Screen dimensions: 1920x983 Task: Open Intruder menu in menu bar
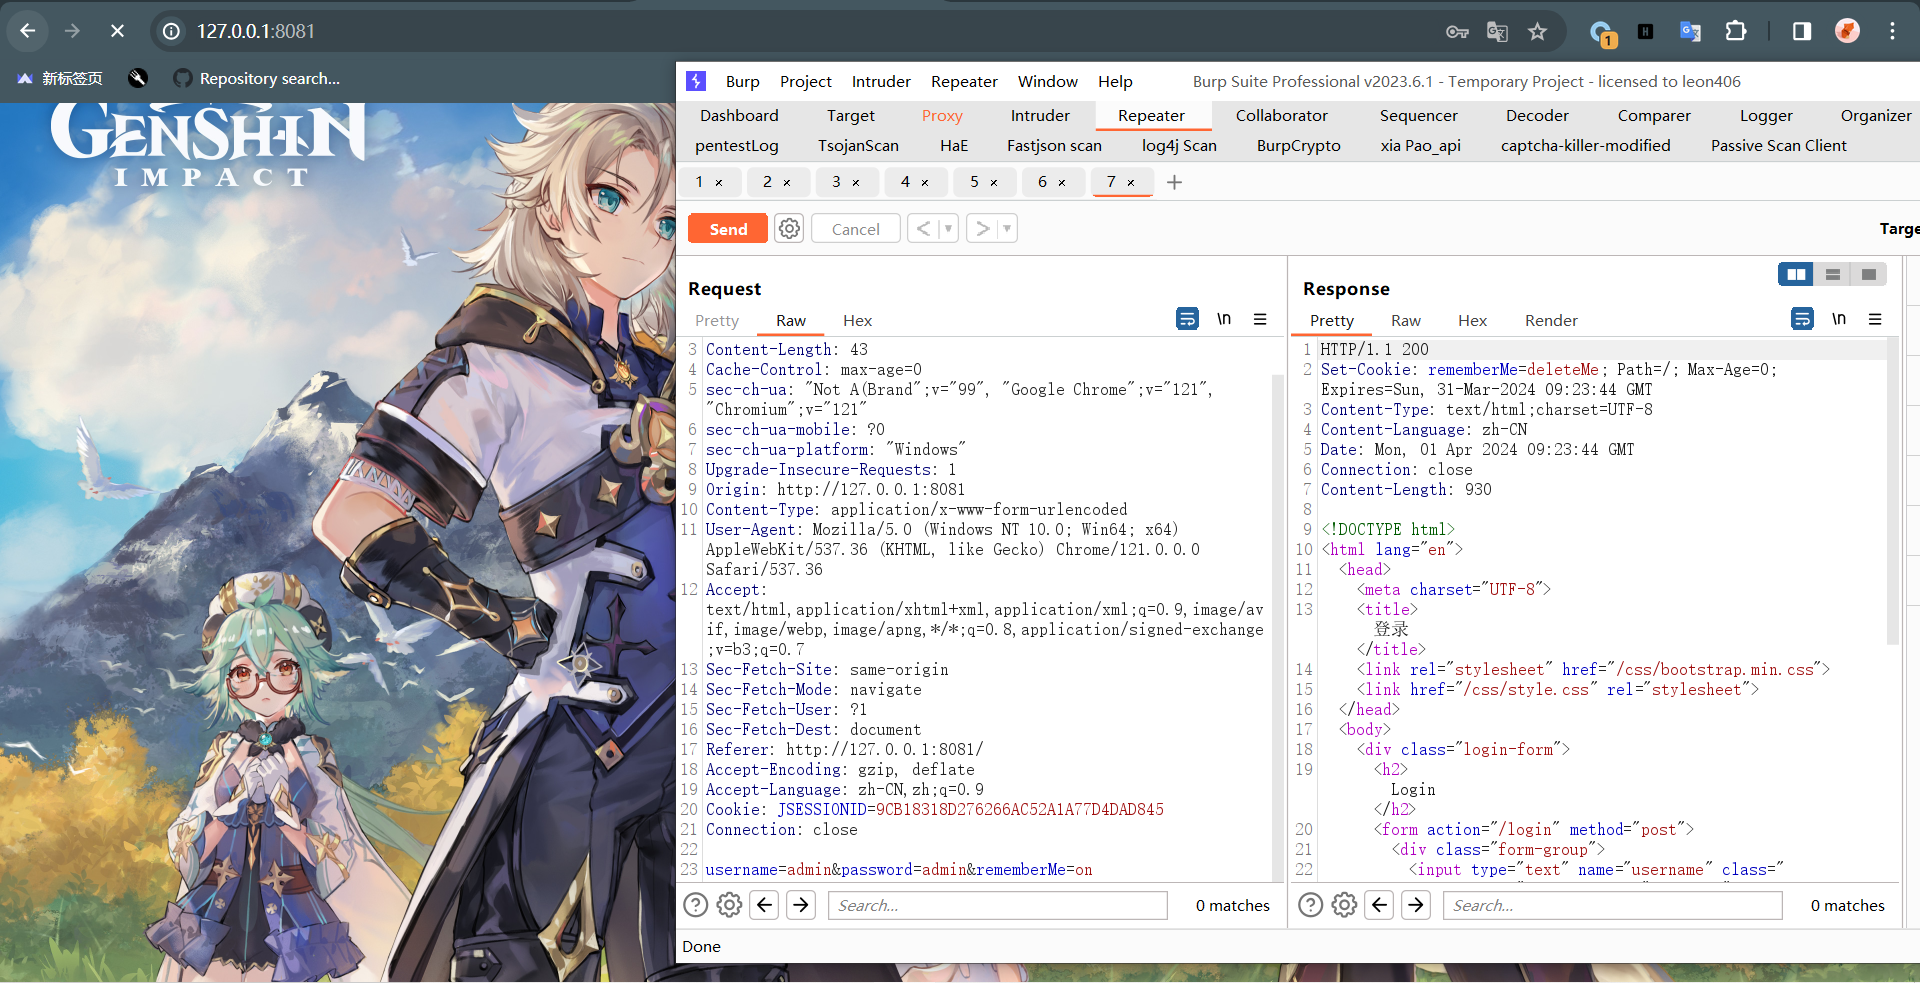click(x=881, y=81)
